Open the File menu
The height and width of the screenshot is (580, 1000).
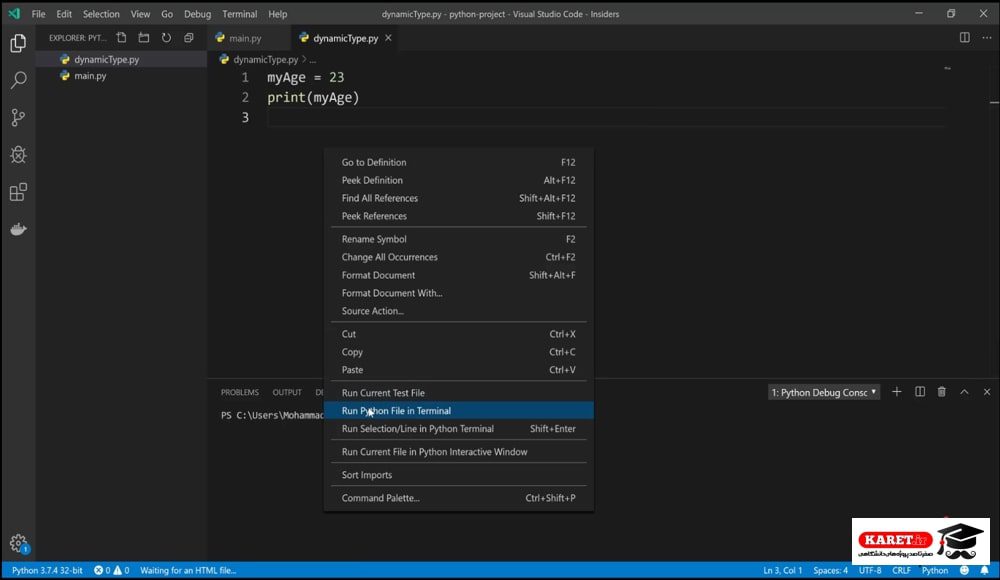pyautogui.click(x=38, y=14)
